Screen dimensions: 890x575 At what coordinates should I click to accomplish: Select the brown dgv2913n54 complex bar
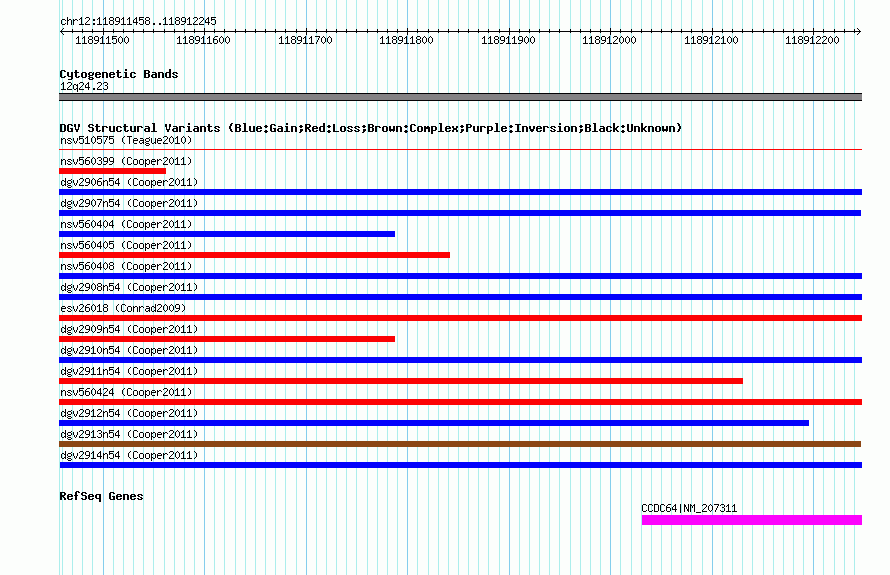(x=460, y=444)
